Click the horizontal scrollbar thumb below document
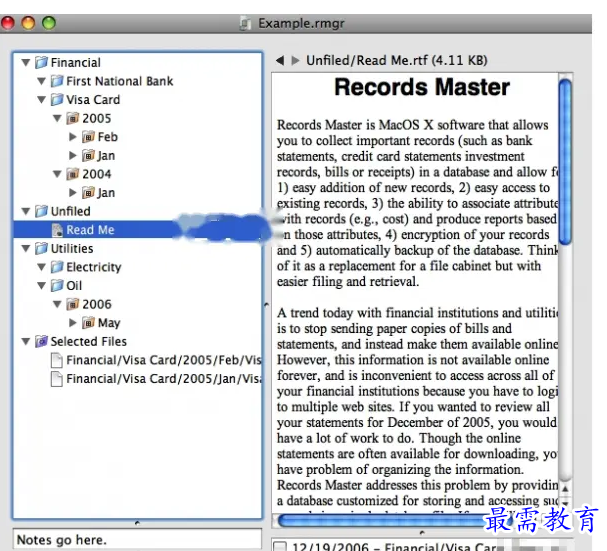Image resolution: width=607 pixels, height=551 pixels. [x=395, y=521]
